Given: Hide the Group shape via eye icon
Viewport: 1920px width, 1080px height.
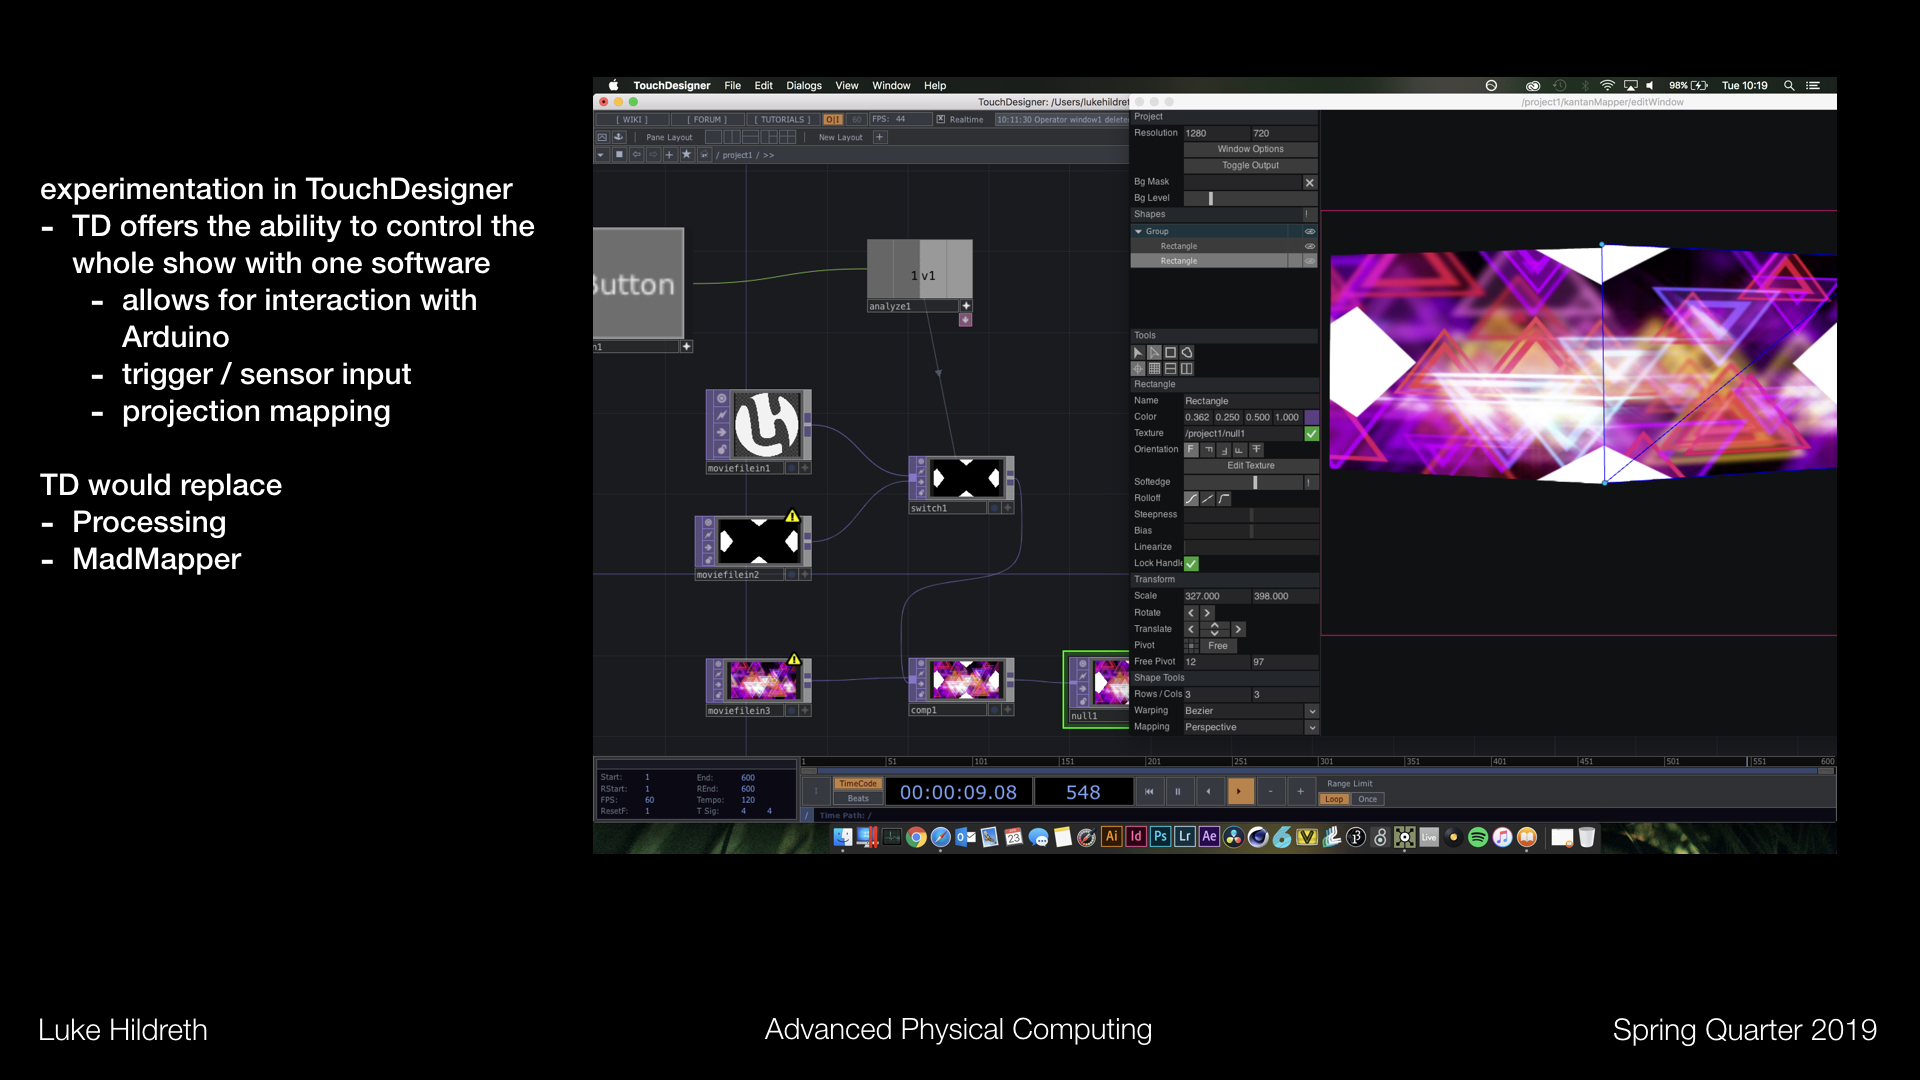Looking at the screenshot, I should 1309,231.
